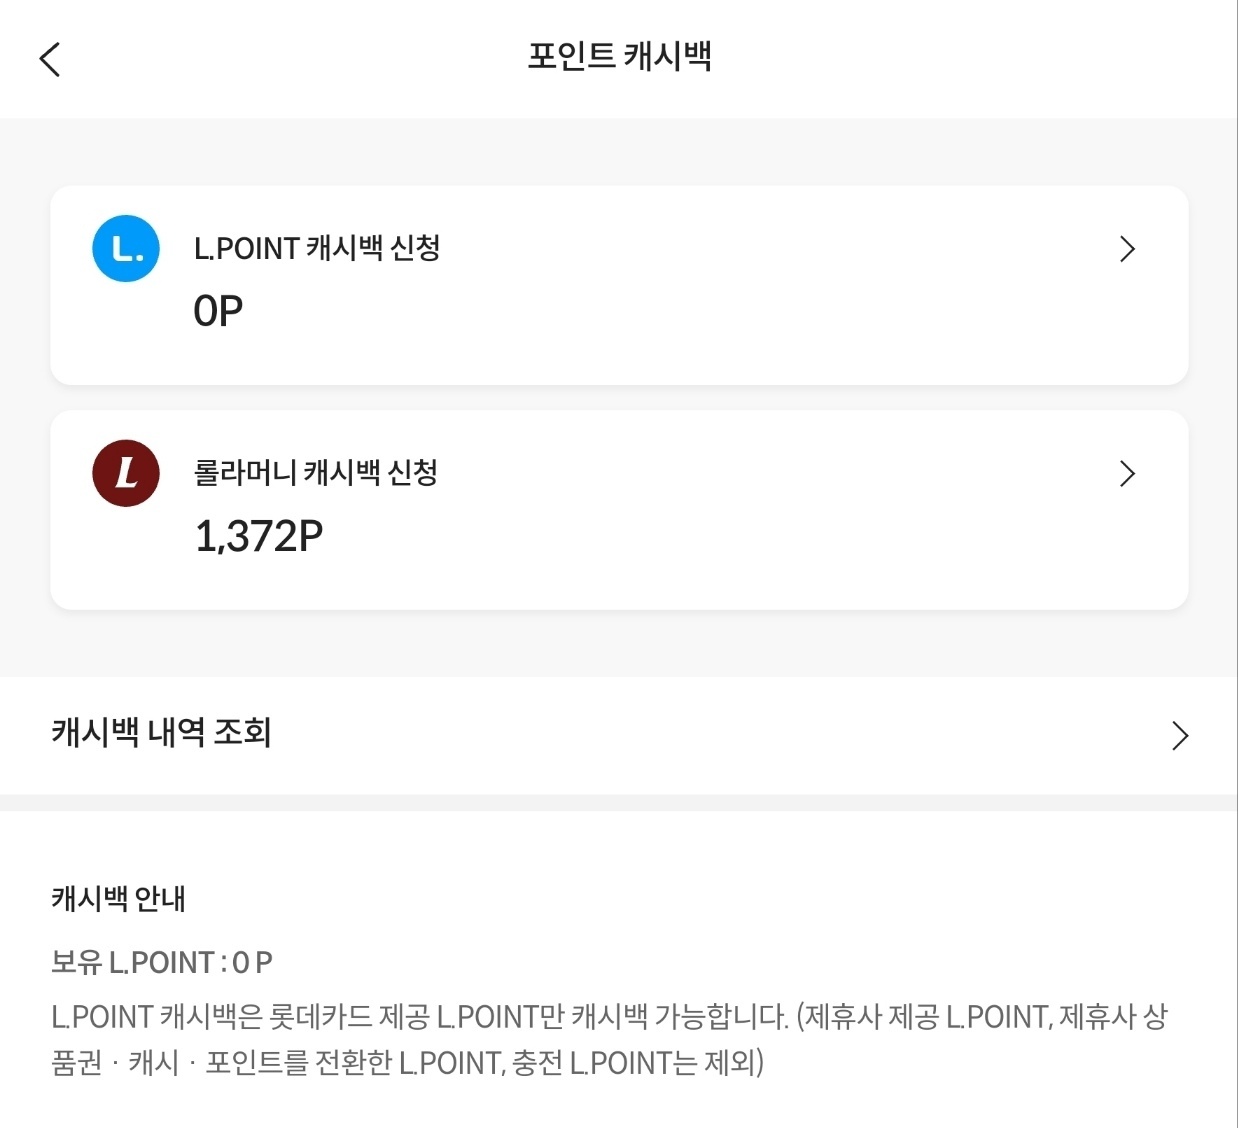Screen dimensions: 1238x1128
Task: Tap the L.POINT 캐시백 신청 label
Action: point(317,249)
